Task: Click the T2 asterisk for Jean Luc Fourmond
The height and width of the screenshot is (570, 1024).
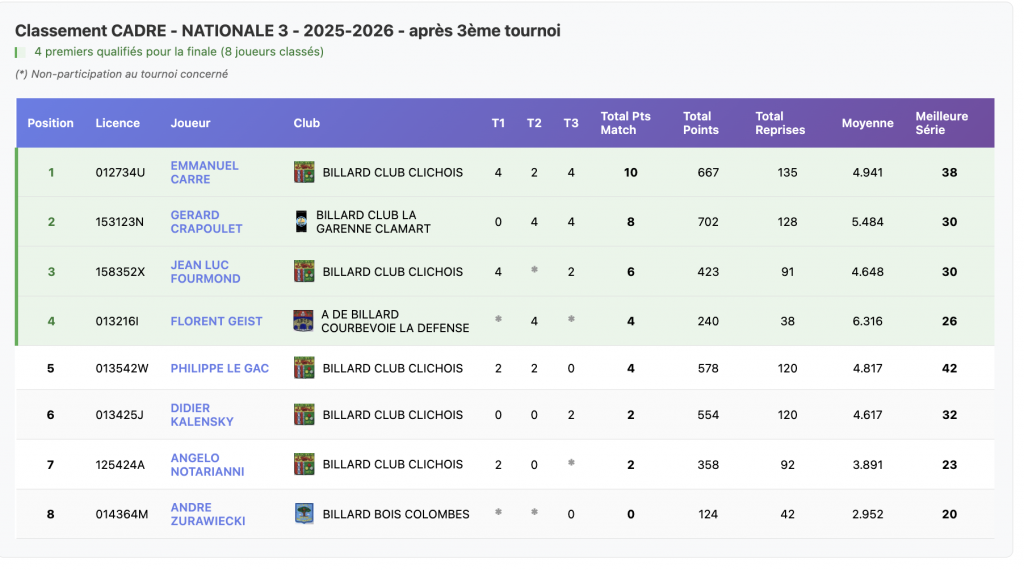Action: [534, 271]
